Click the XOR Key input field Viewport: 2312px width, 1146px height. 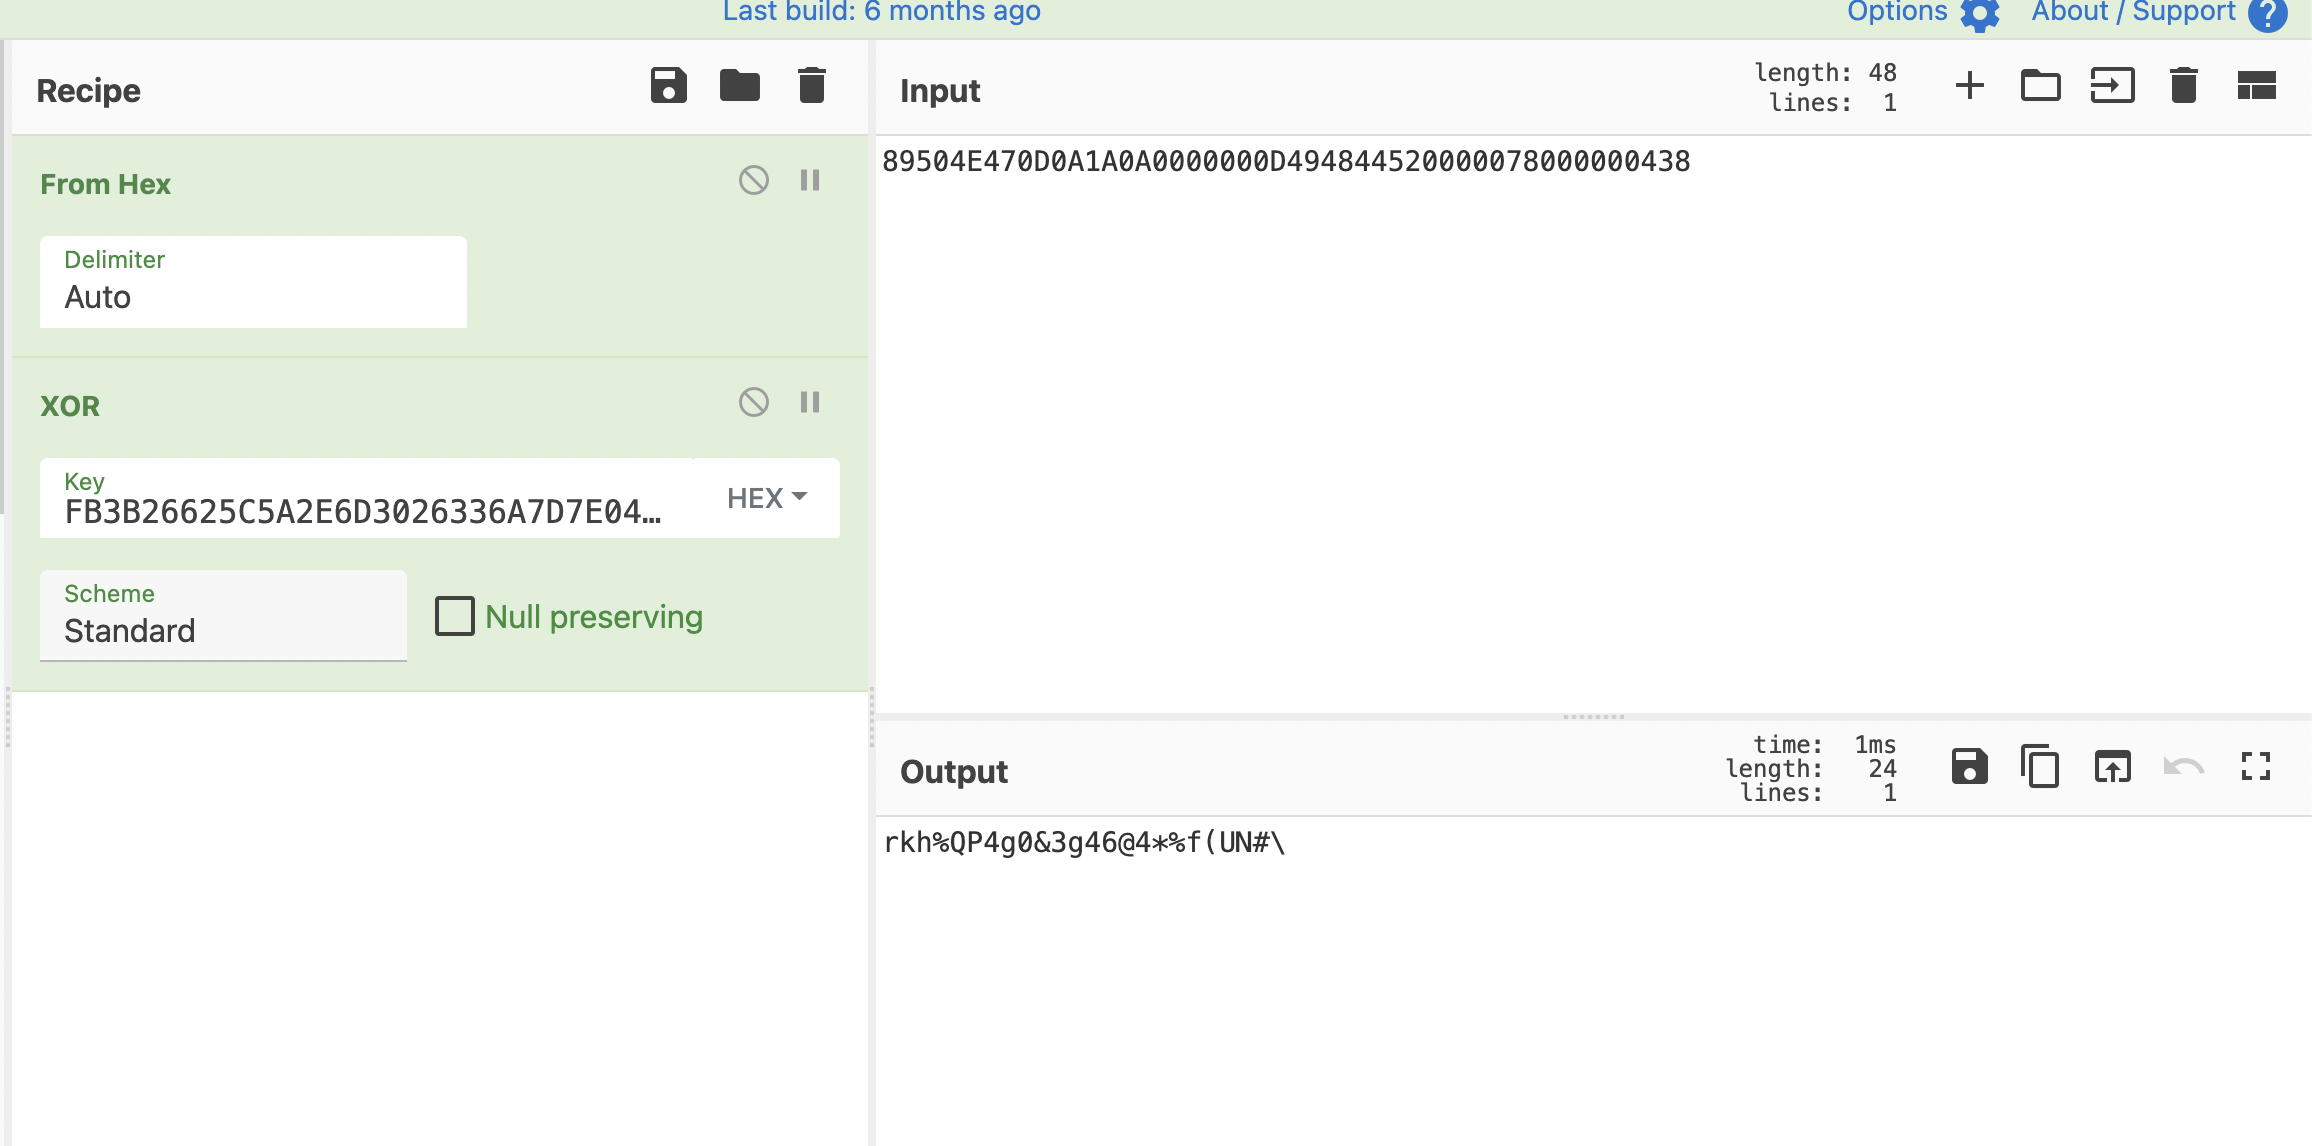(365, 510)
